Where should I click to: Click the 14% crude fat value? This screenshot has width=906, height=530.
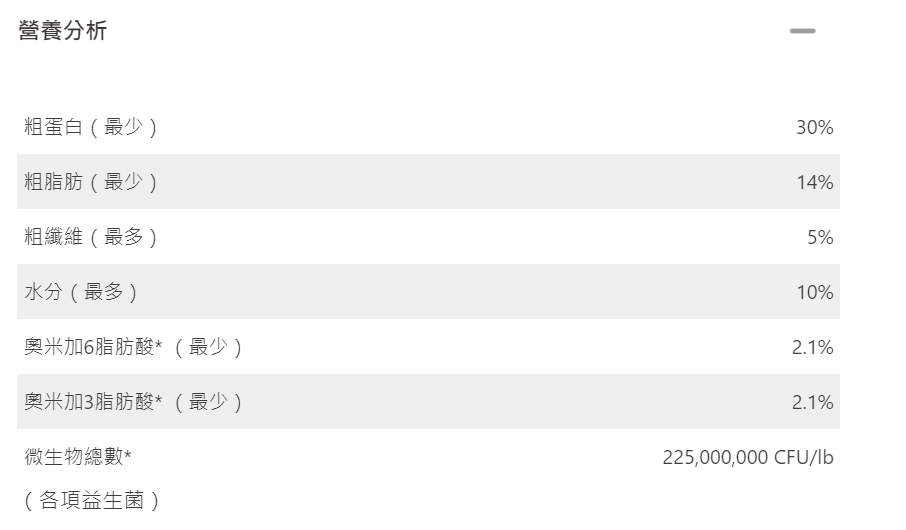tap(814, 182)
